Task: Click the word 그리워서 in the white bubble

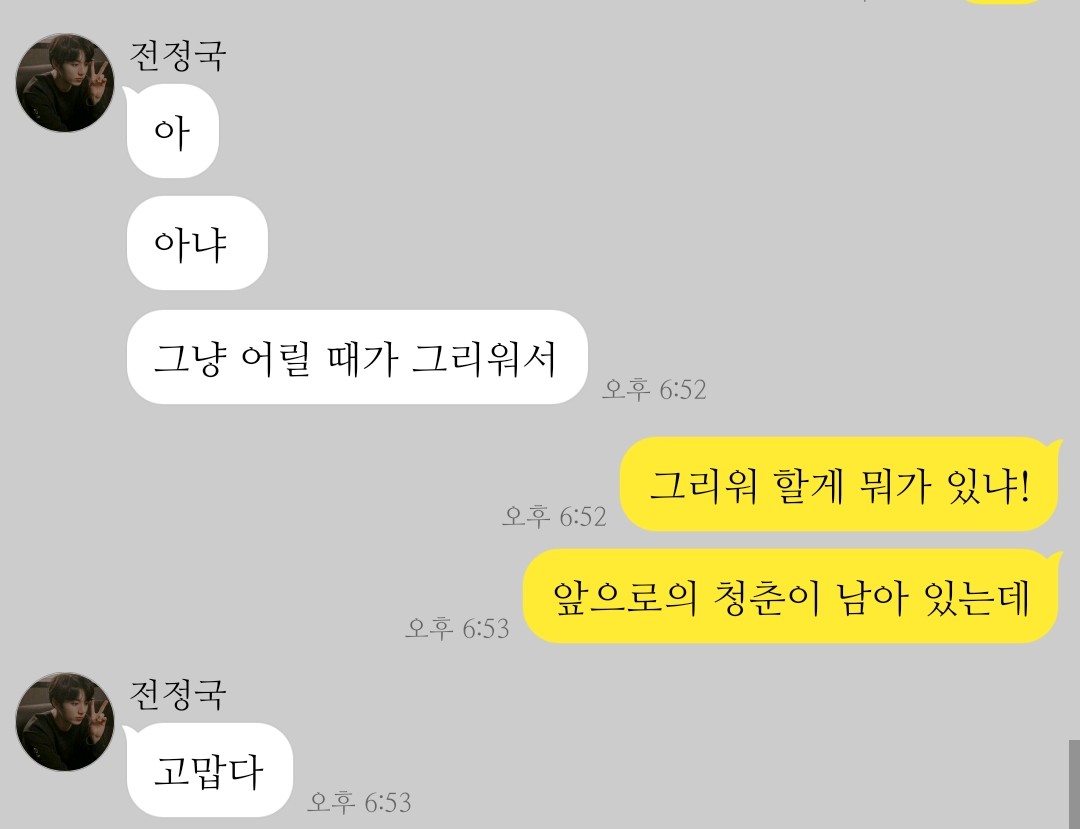Action: tap(484, 358)
